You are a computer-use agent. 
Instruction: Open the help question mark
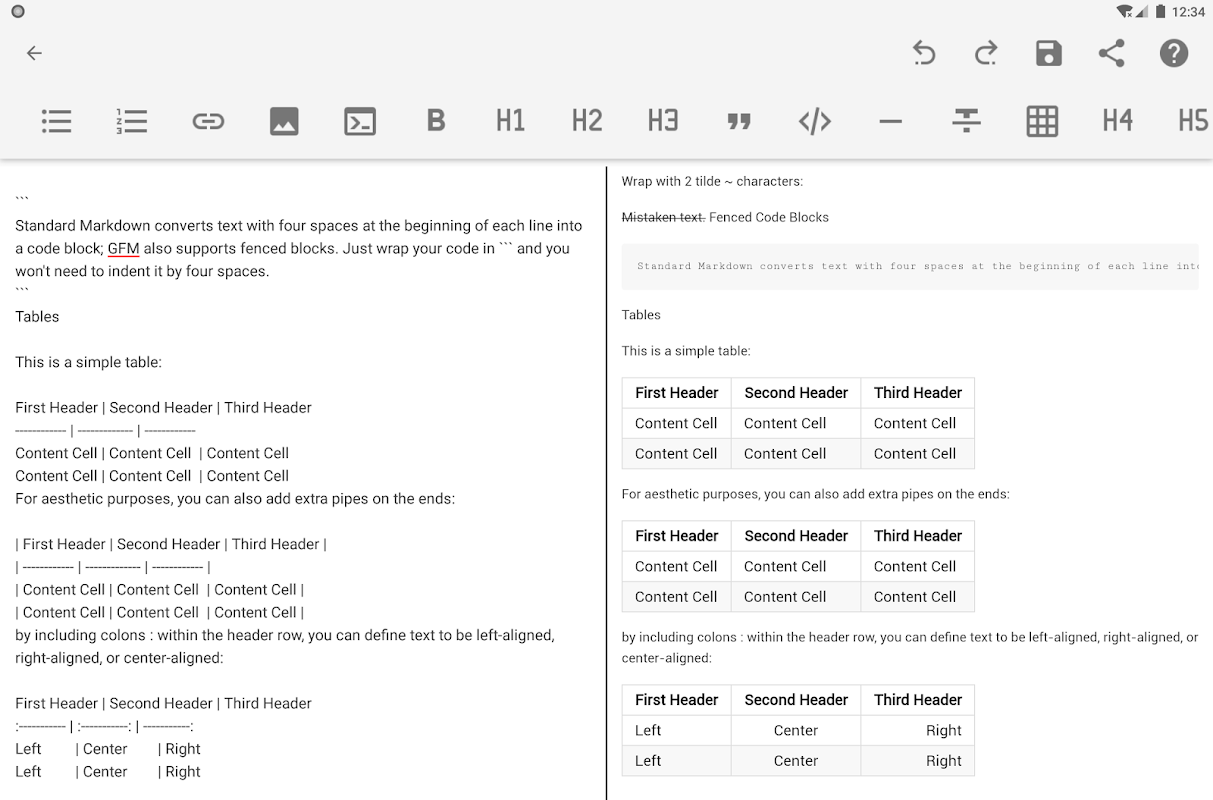click(x=1174, y=53)
